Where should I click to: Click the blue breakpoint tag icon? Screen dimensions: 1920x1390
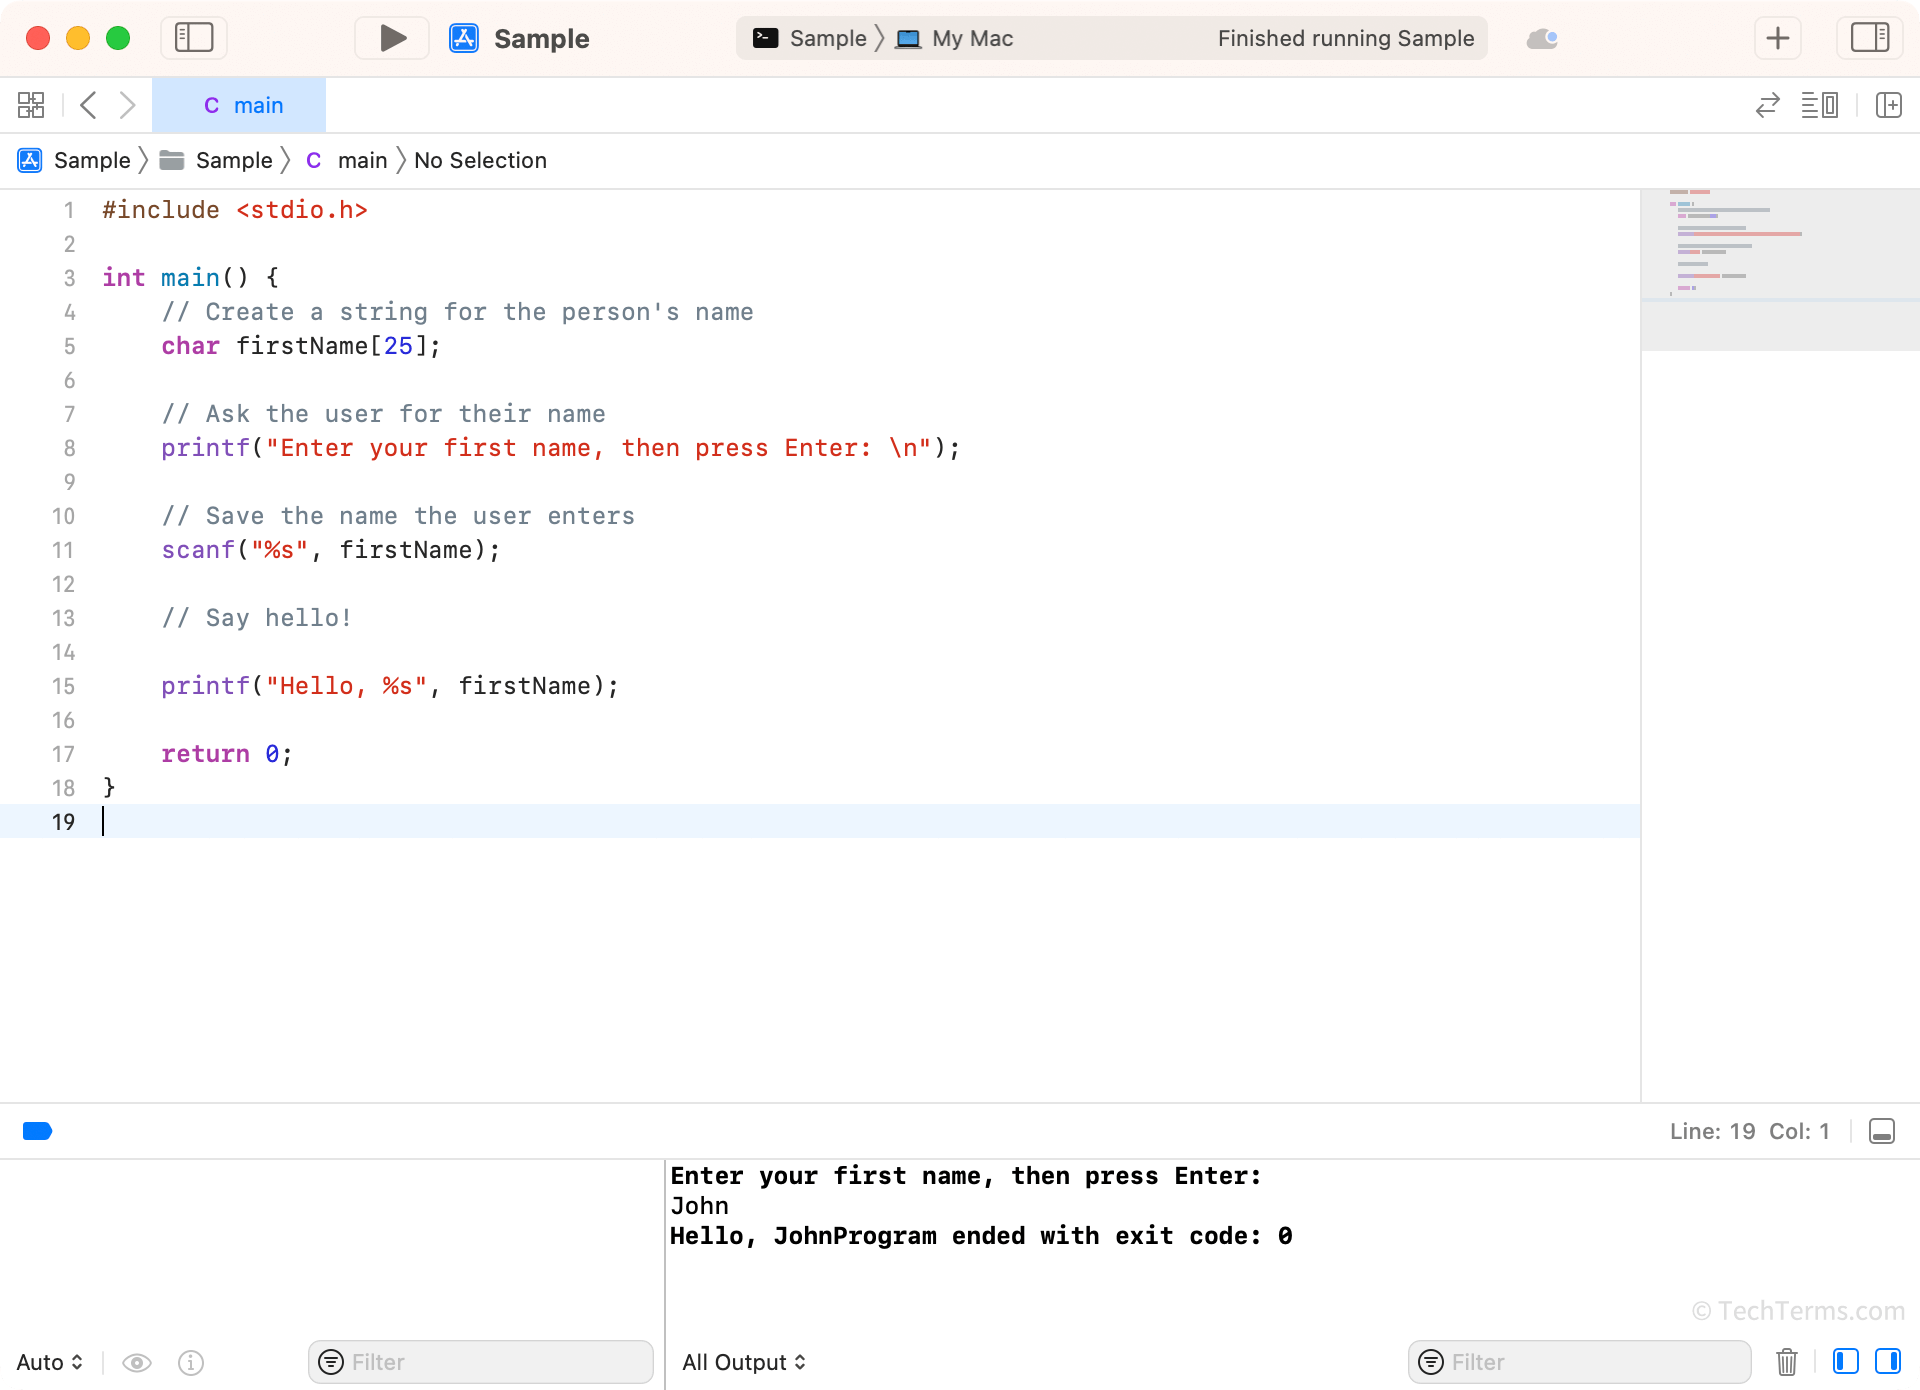37,1131
